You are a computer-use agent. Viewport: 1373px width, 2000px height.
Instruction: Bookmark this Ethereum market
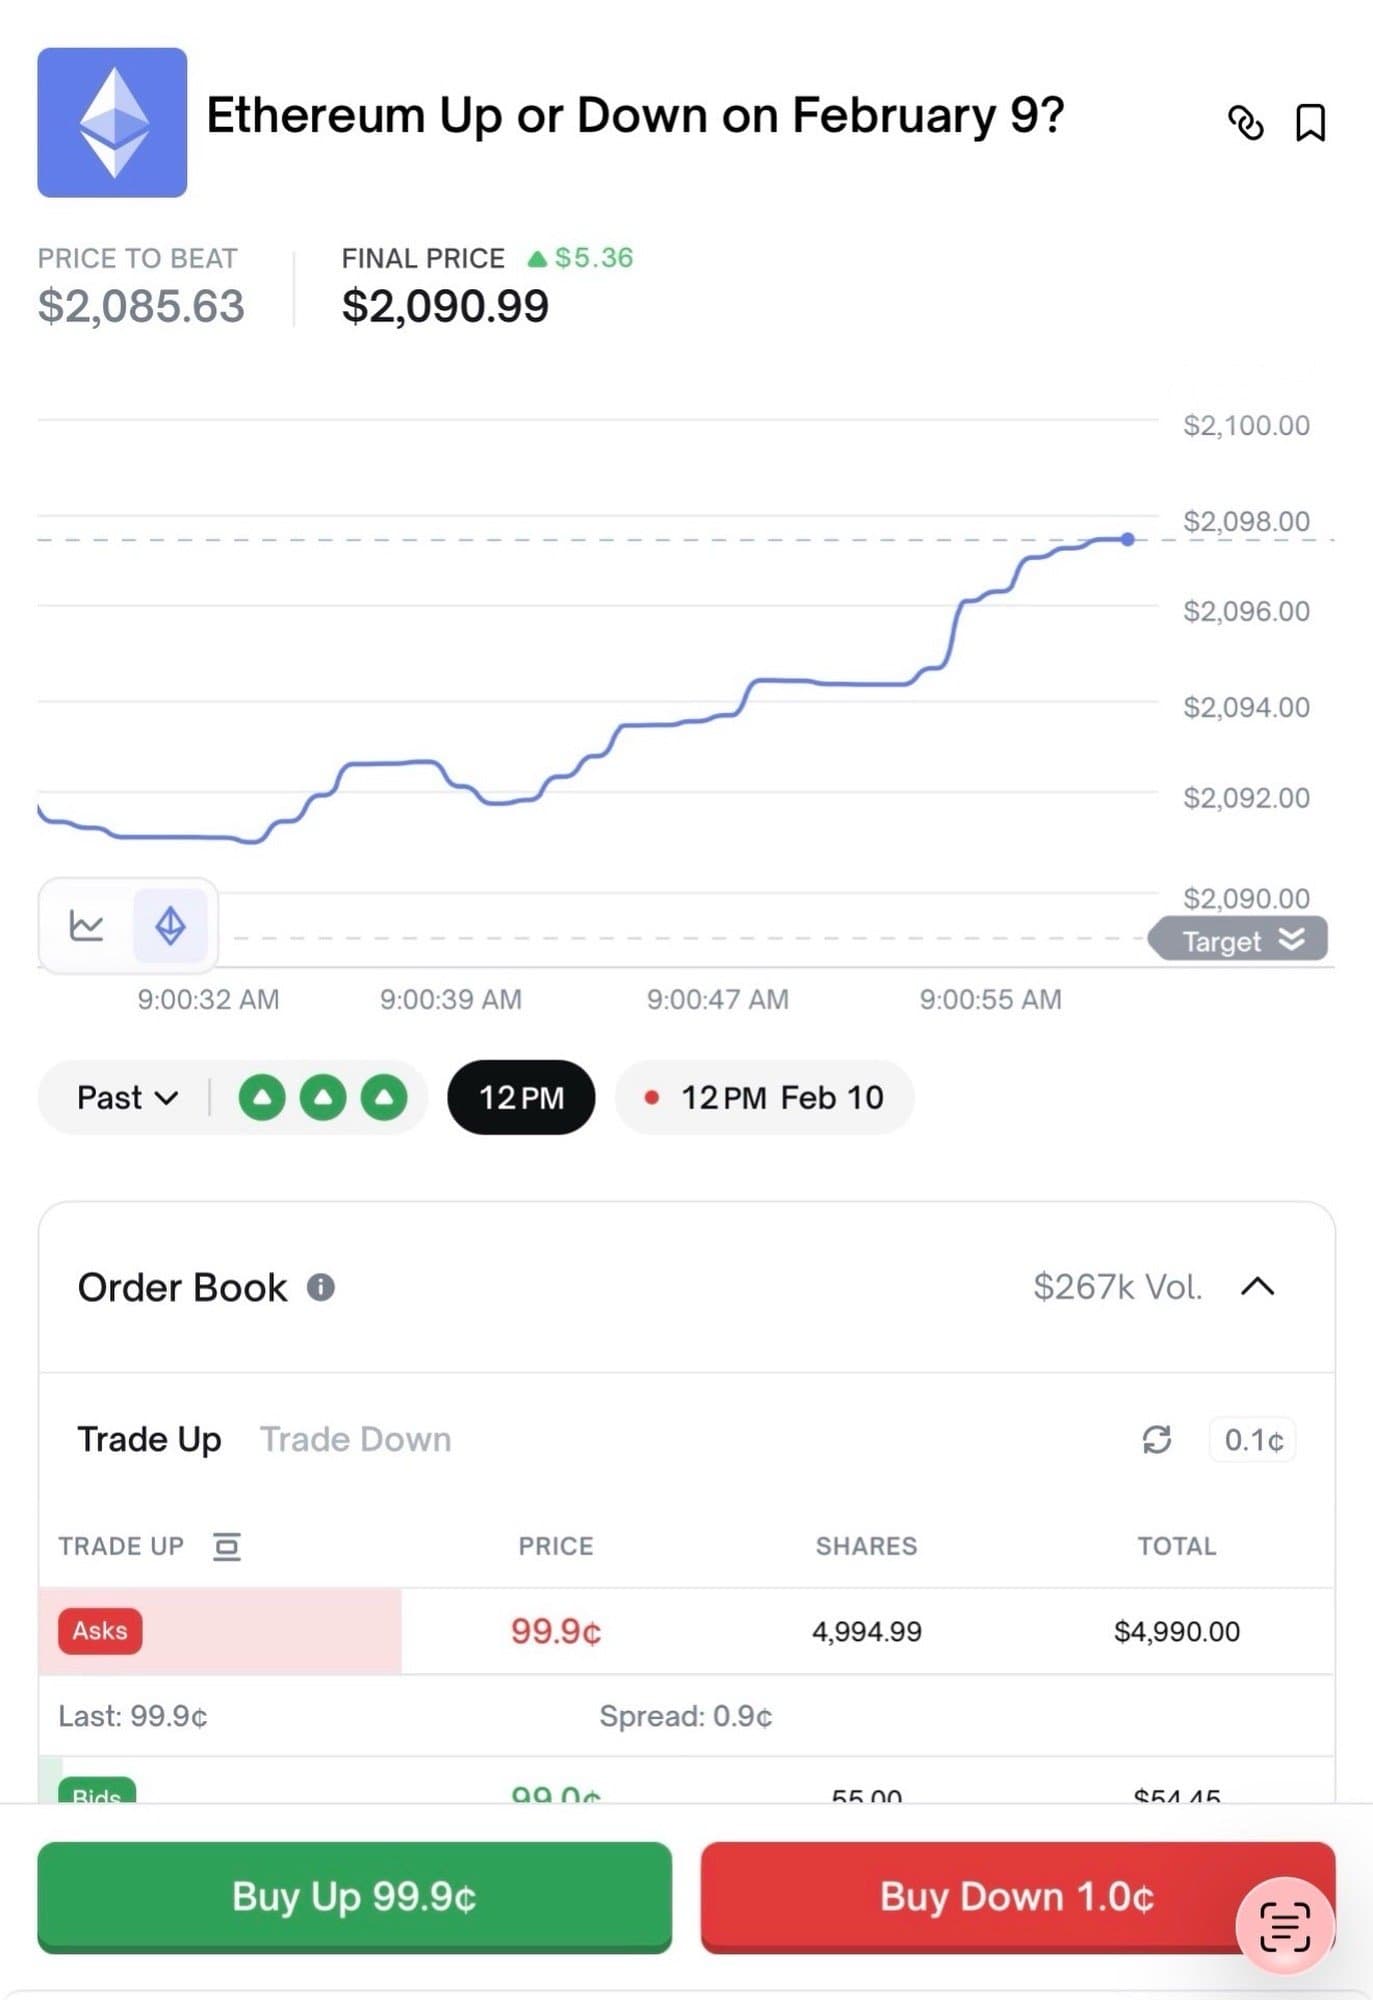pos(1310,123)
